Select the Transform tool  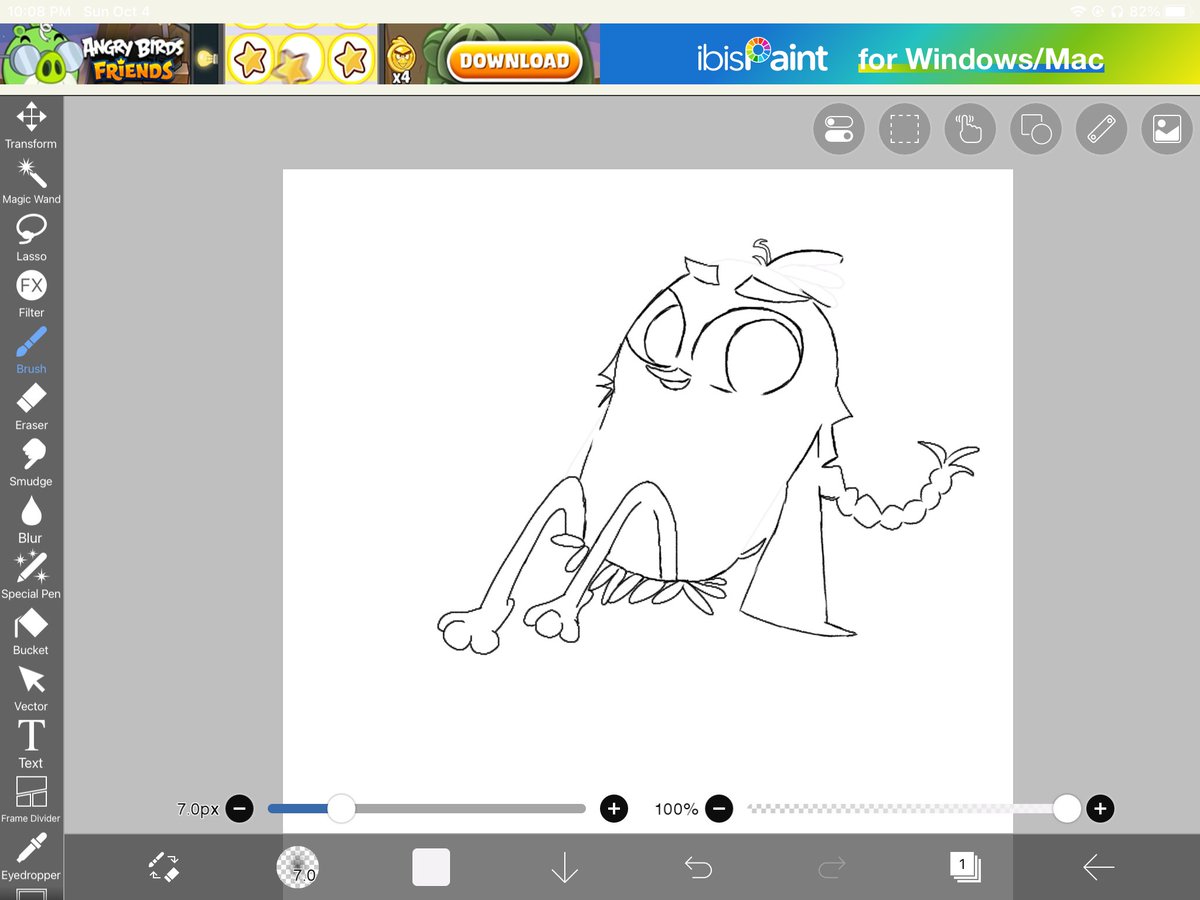tap(31, 125)
